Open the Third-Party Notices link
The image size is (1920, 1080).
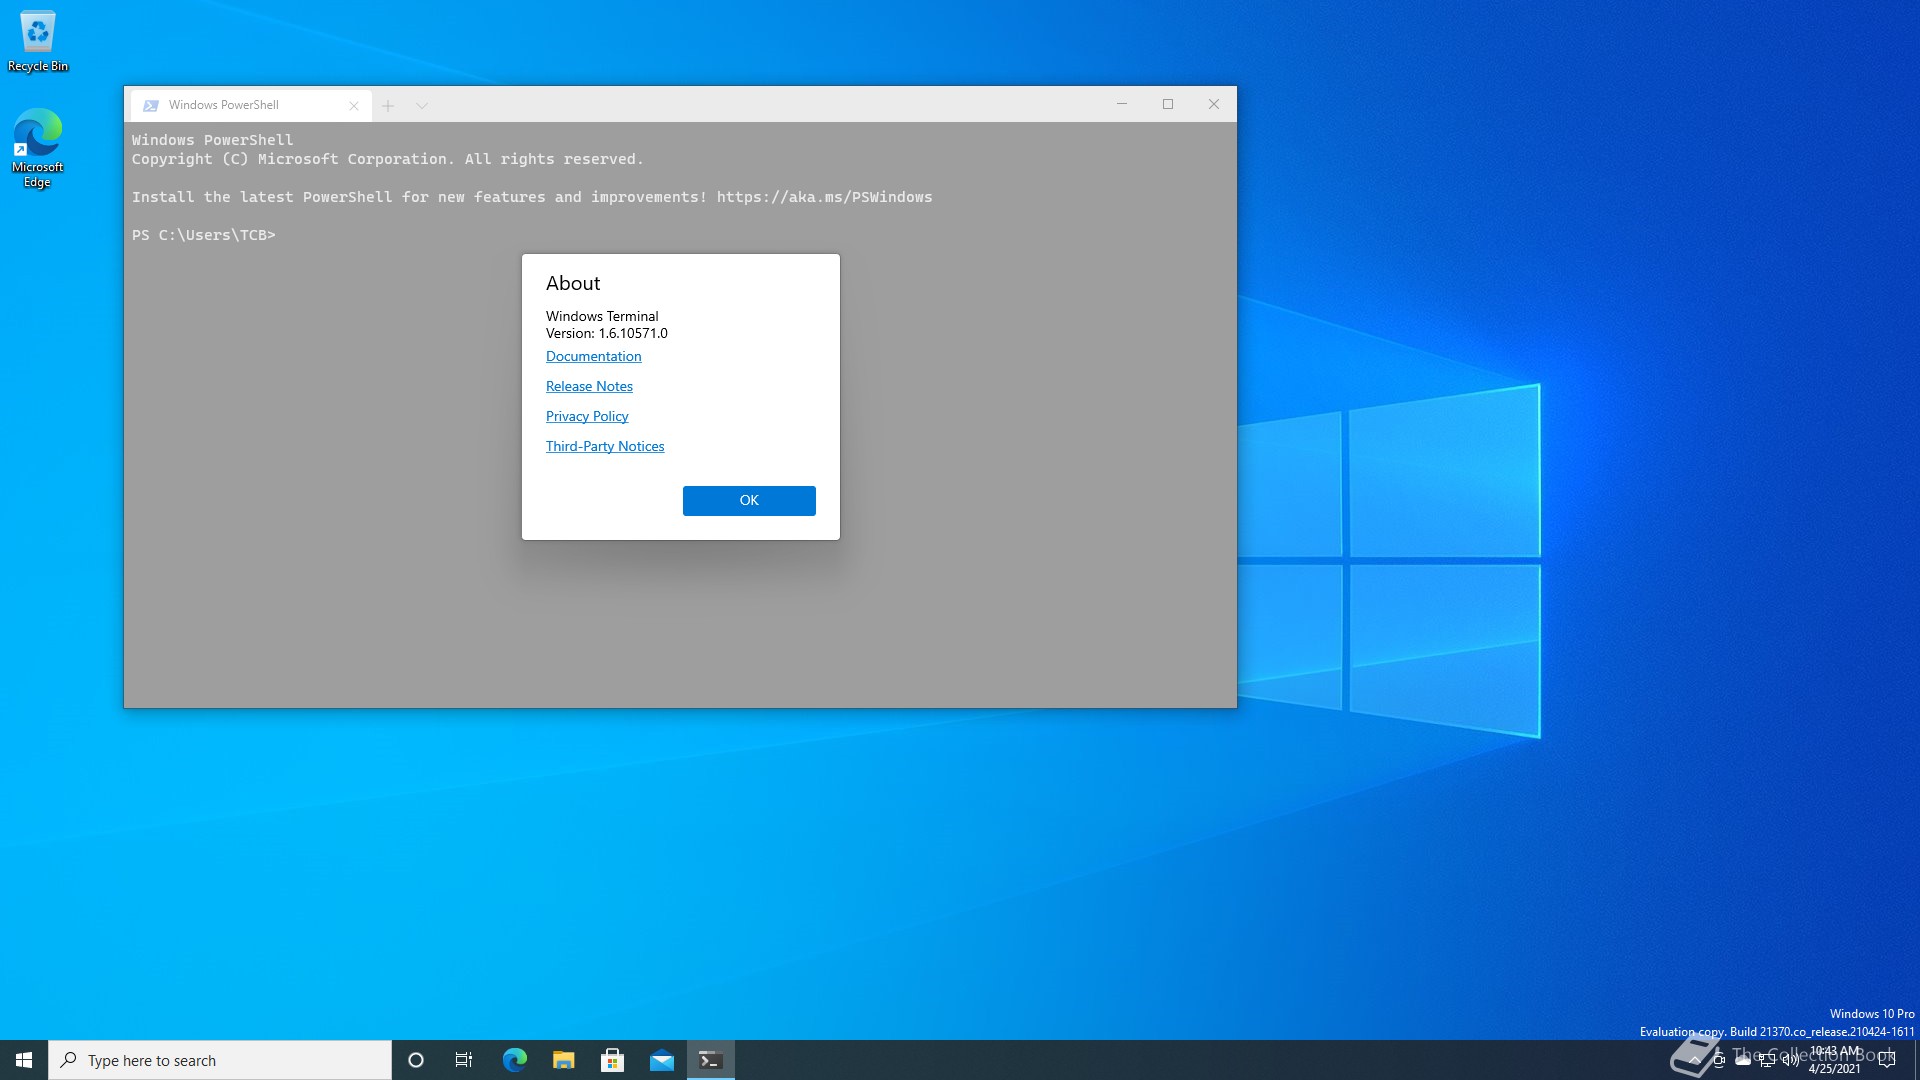point(605,446)
